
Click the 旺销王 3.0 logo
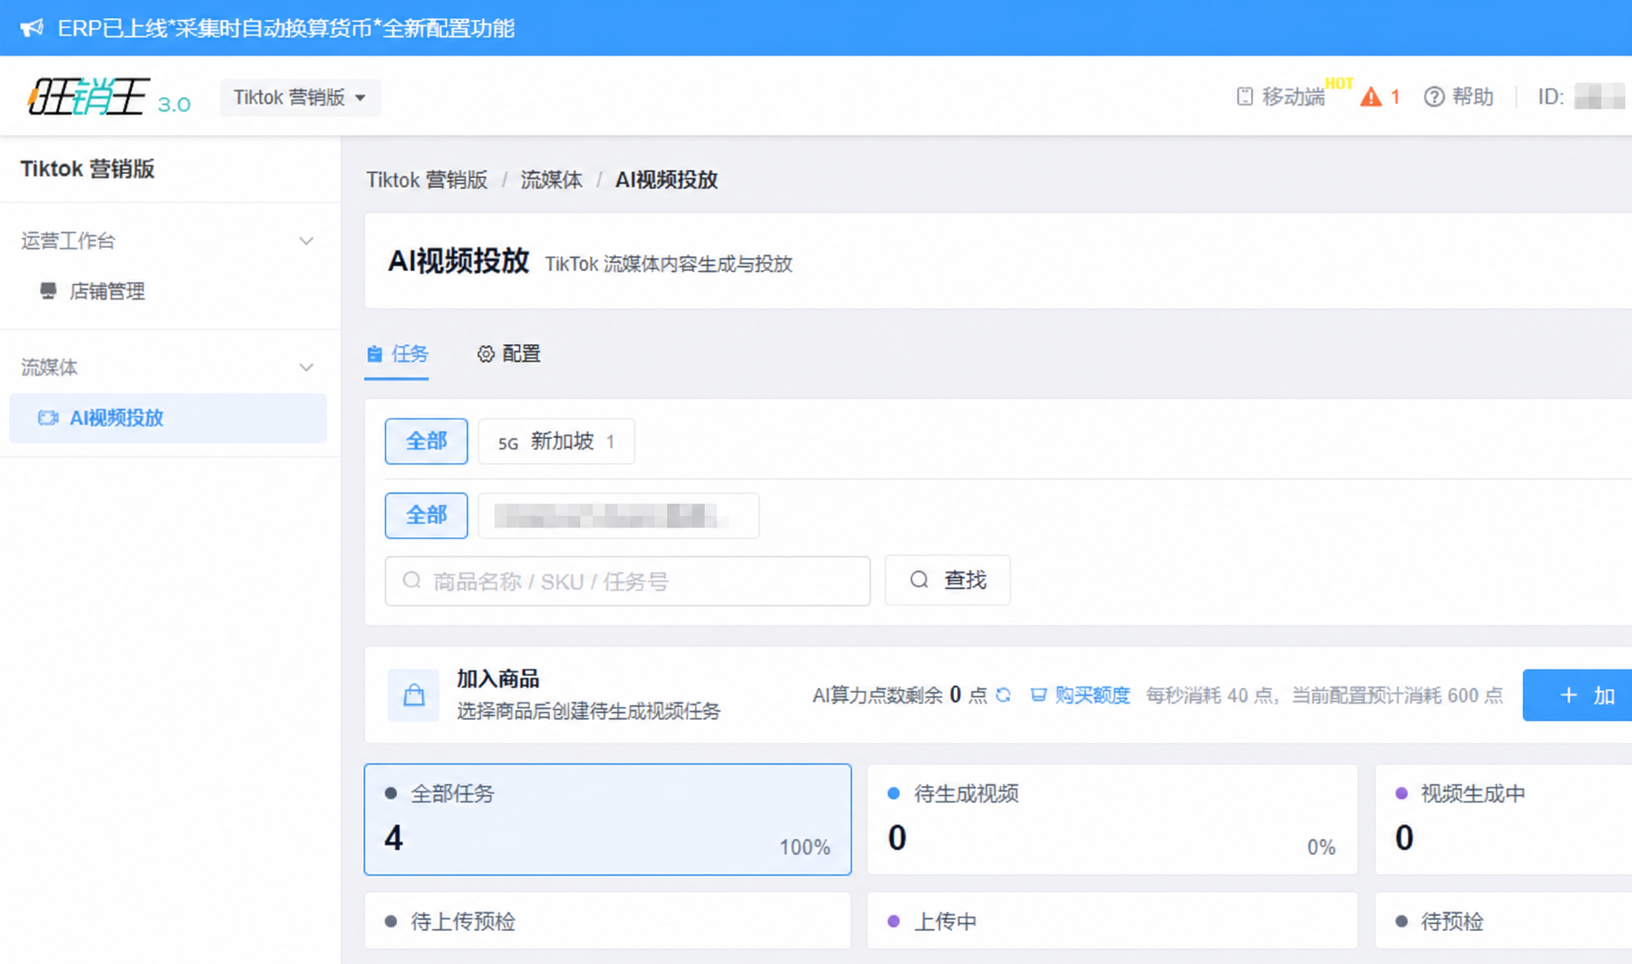pyautogui.click(x=108, y=97)
